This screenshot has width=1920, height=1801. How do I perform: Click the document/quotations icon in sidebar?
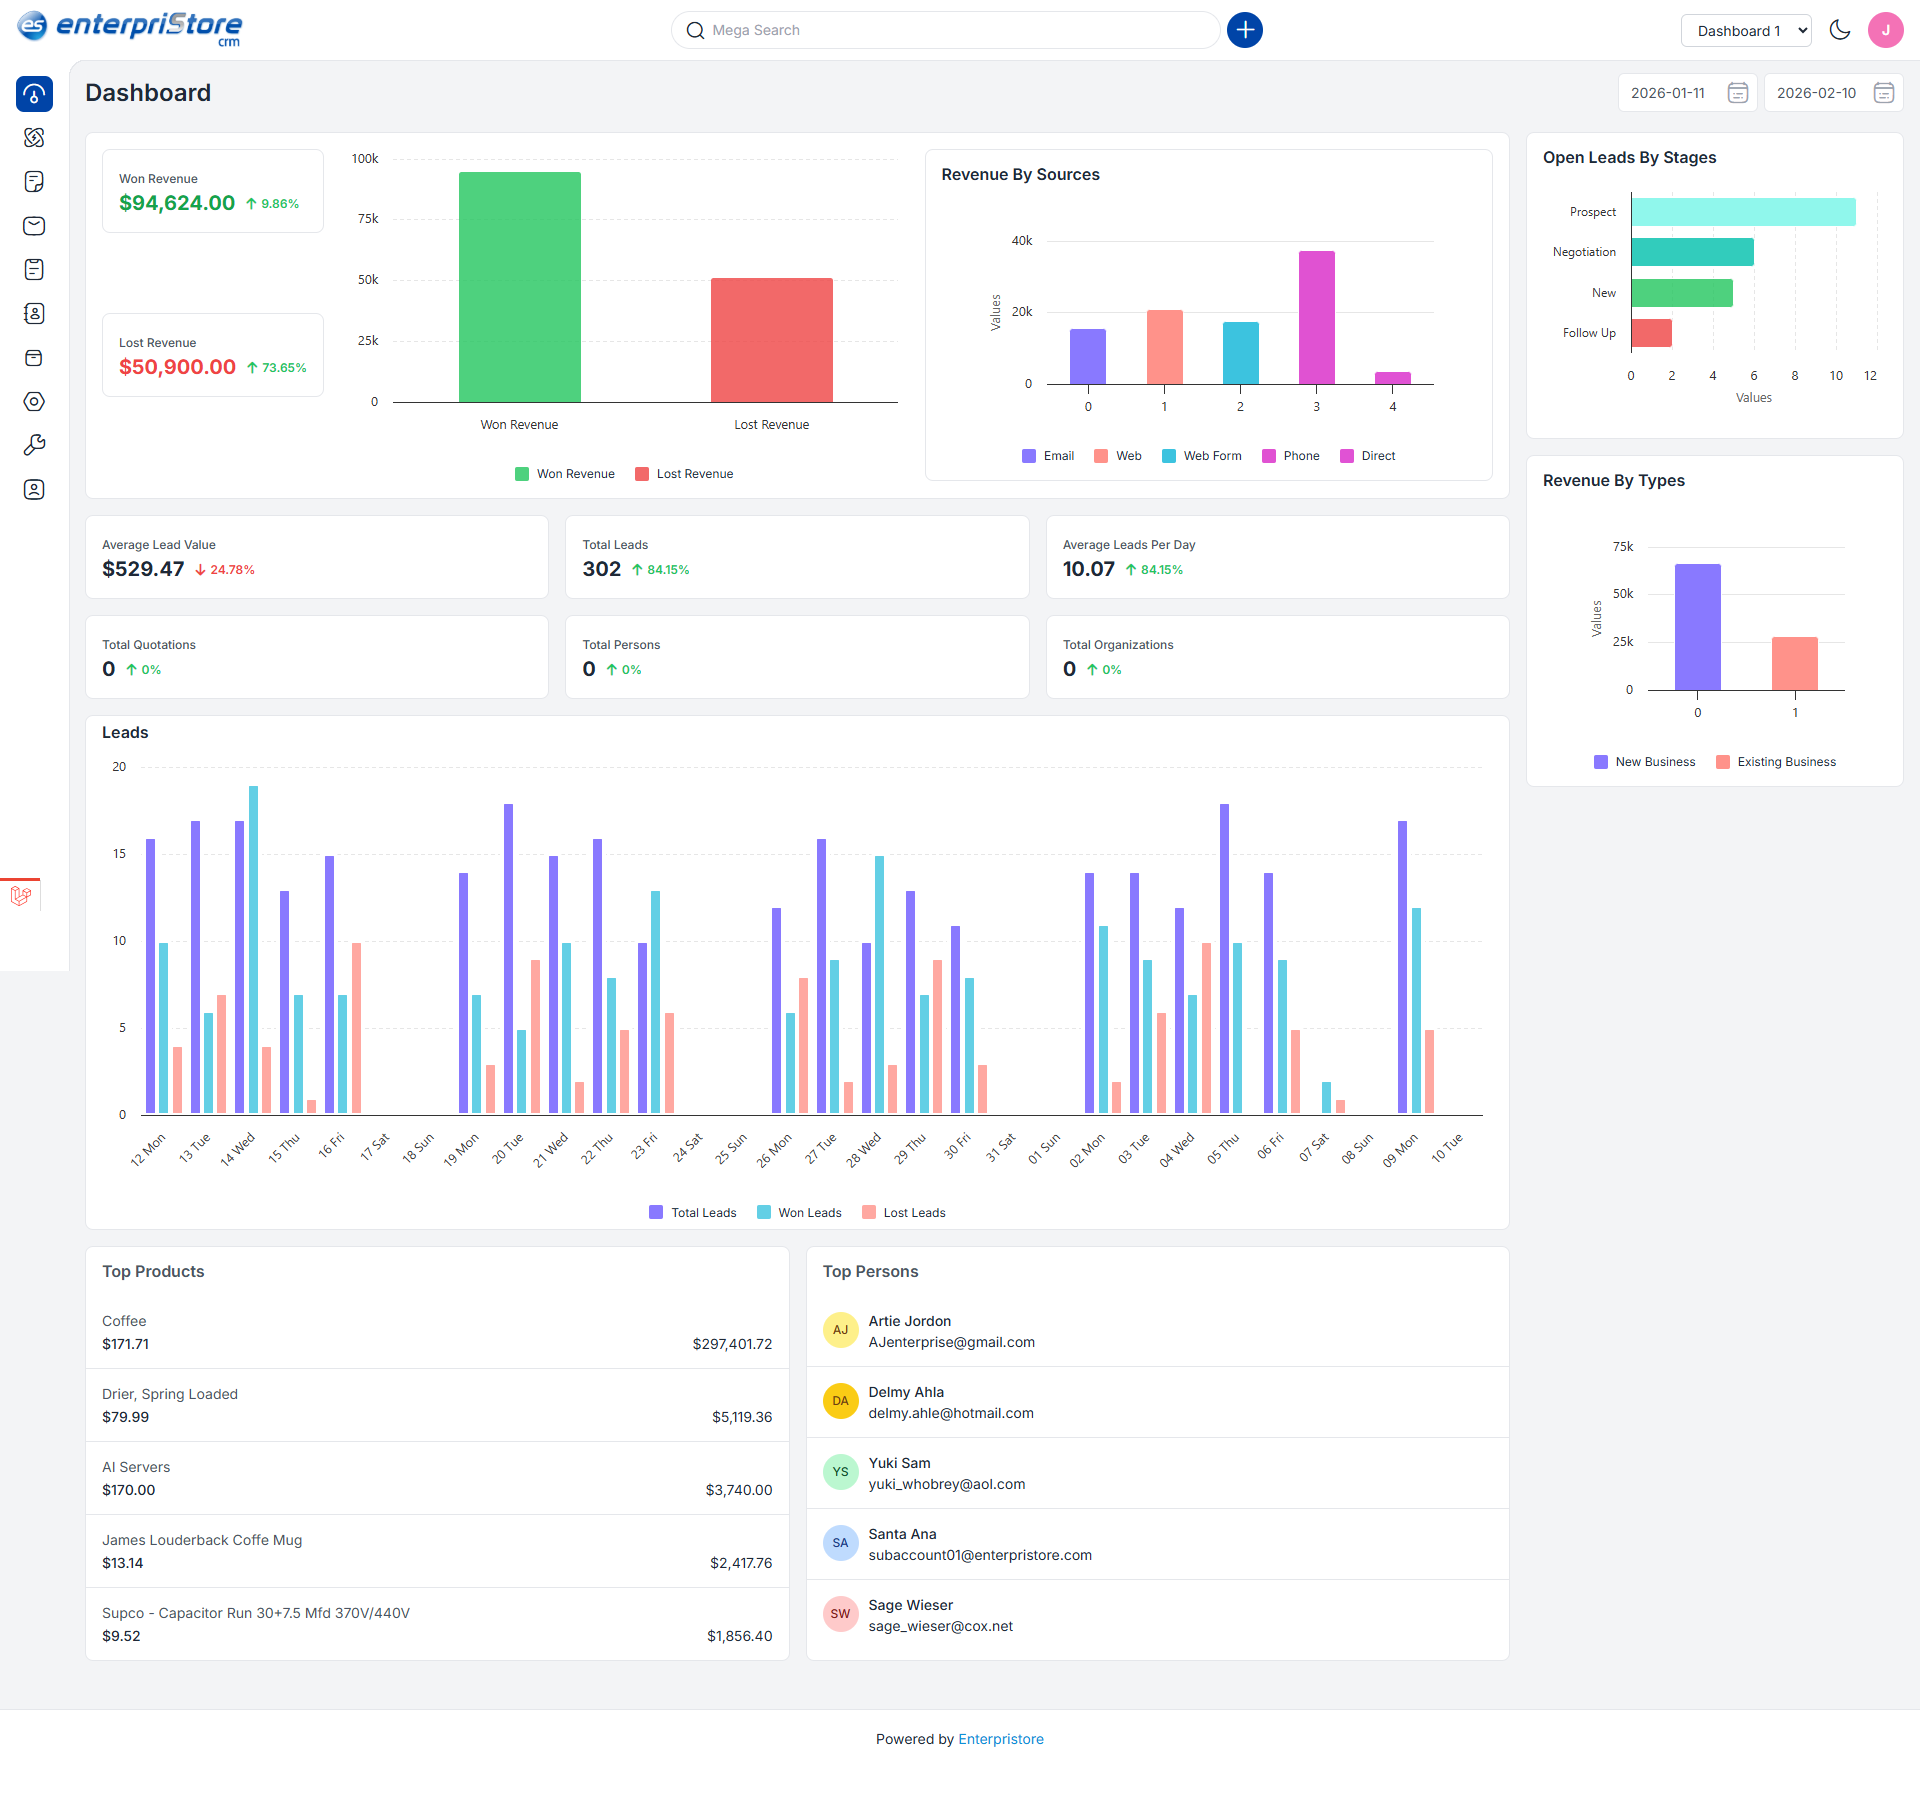pos(34,181)
